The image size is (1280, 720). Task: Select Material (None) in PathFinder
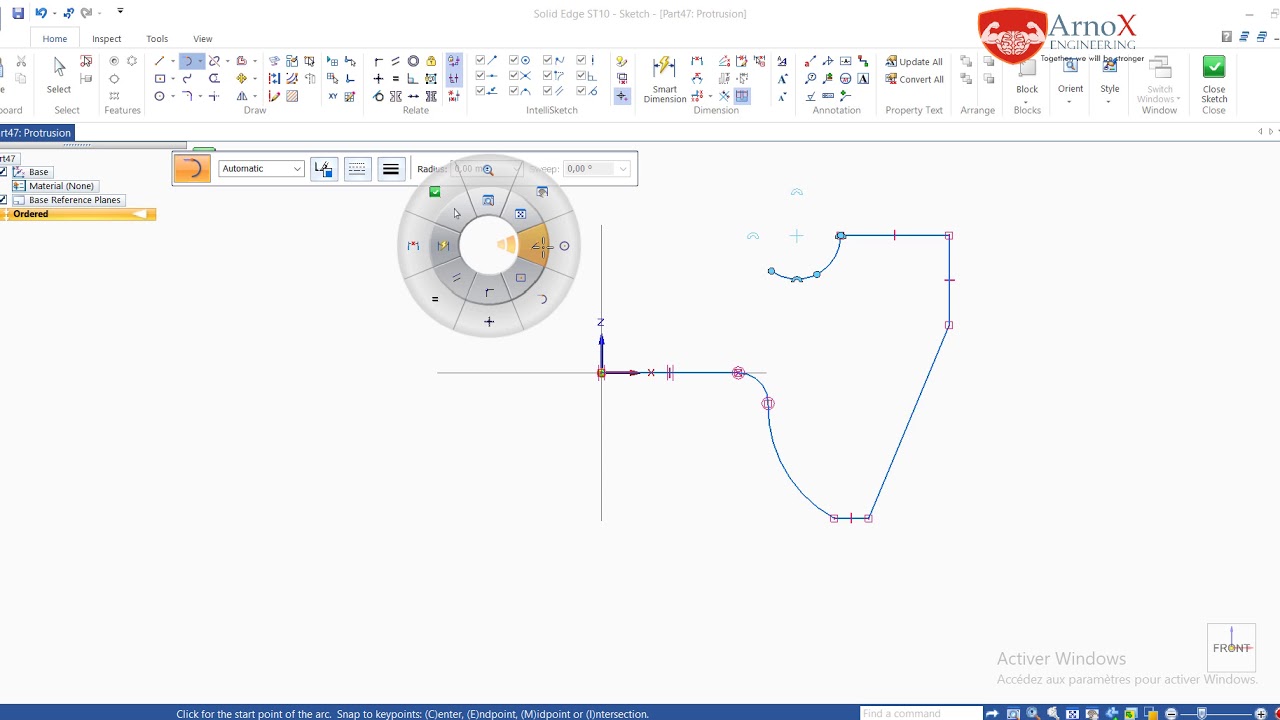(54, 186)
